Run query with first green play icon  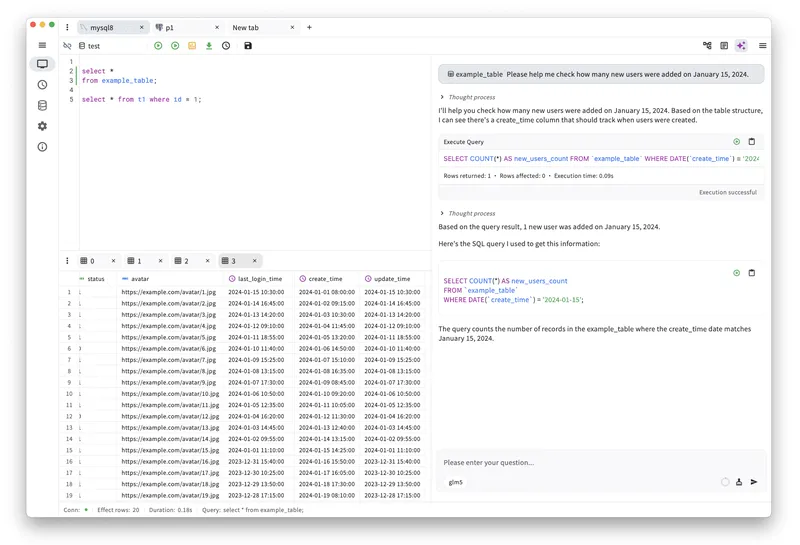(x=158, y=46)
